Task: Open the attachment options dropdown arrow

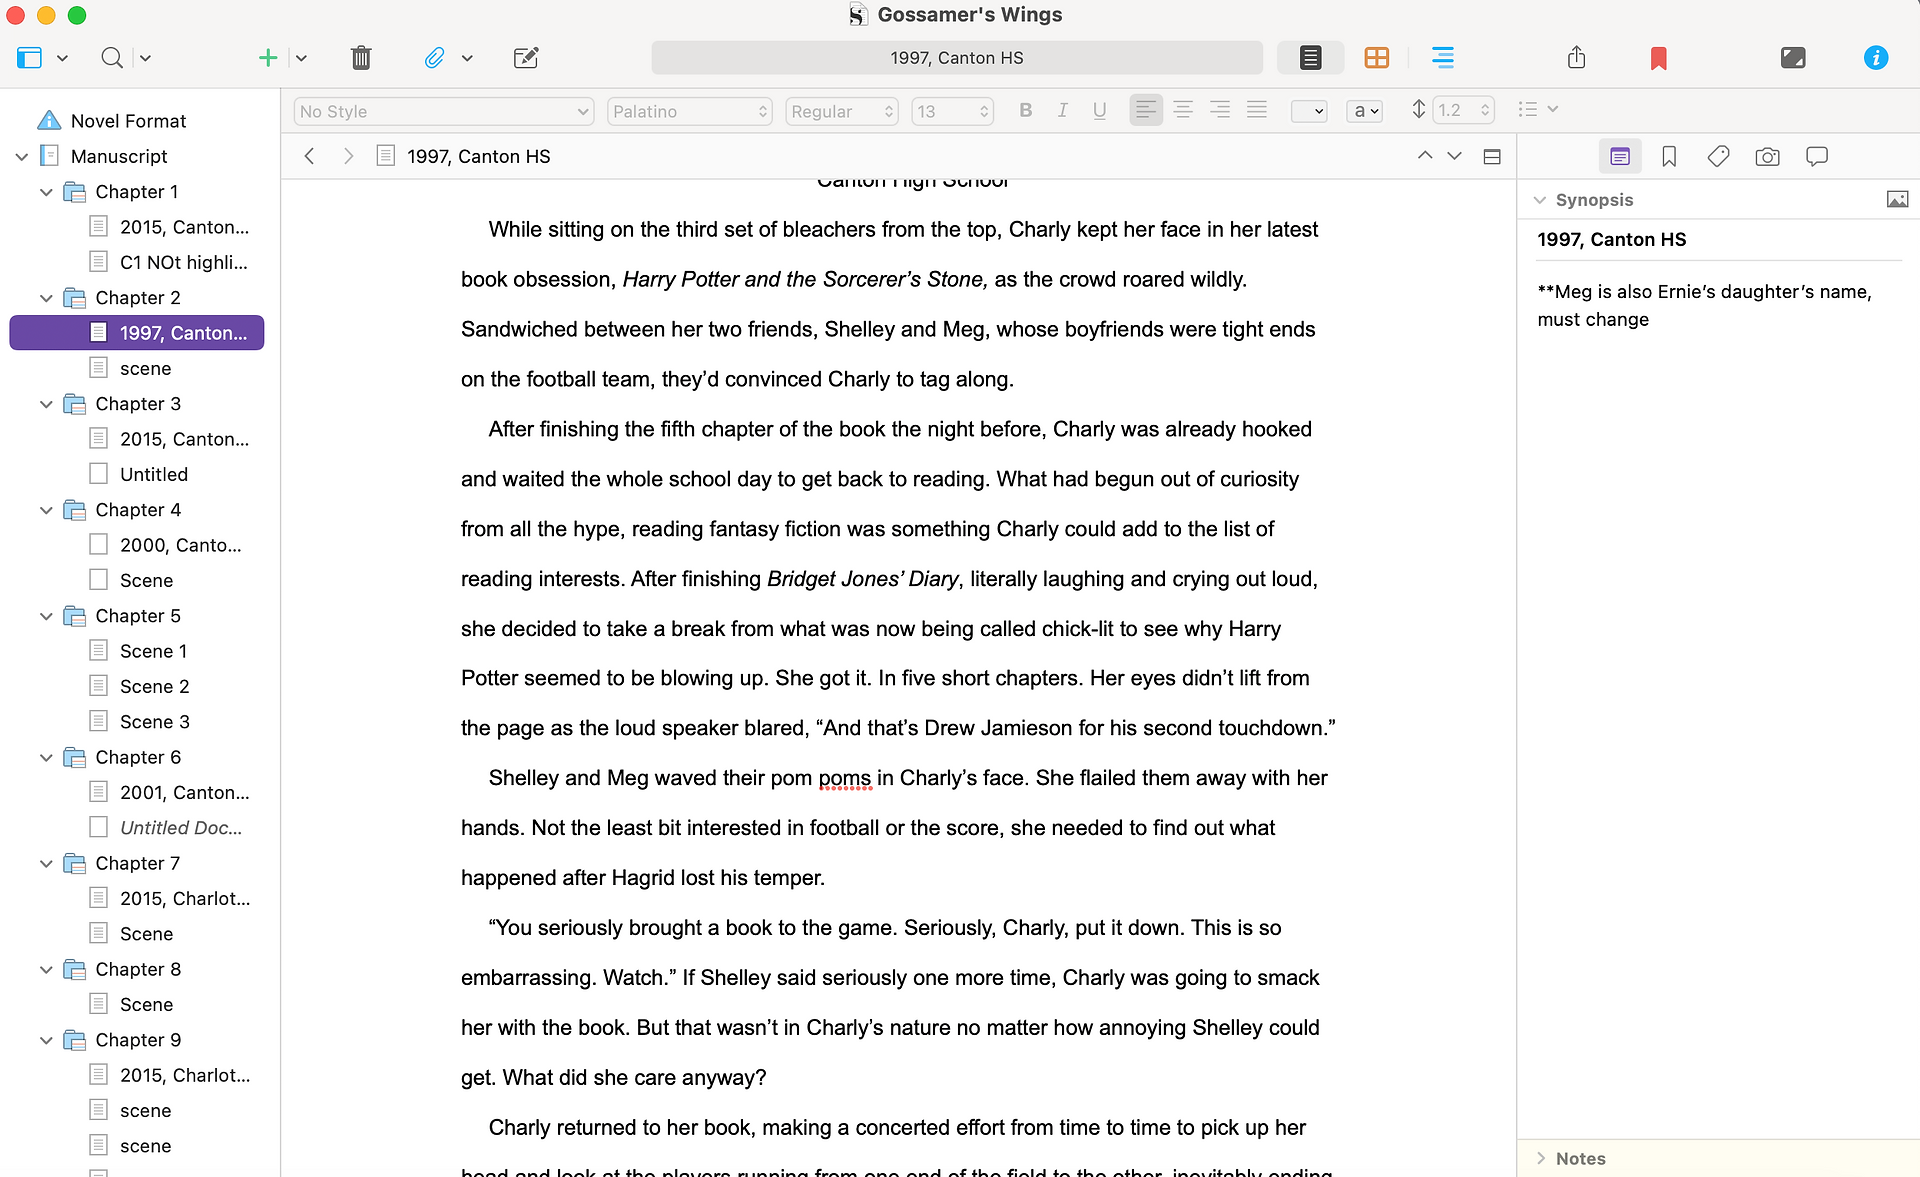Action: pos(467,58)
